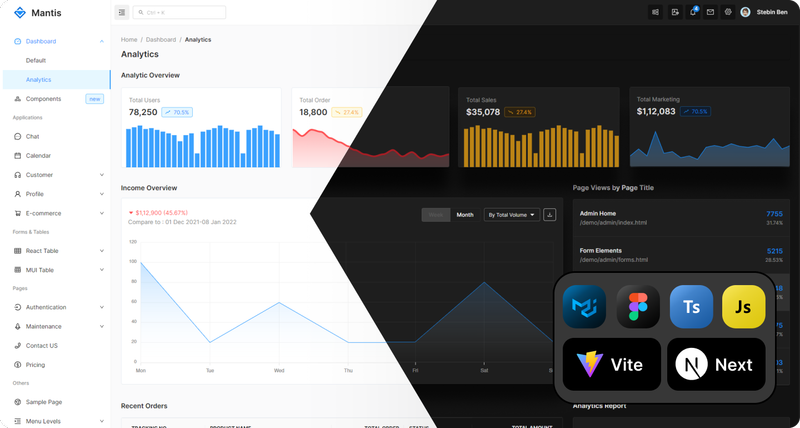
Task: Click the Total Order 27.4% badge
Action: click(347, 112)
